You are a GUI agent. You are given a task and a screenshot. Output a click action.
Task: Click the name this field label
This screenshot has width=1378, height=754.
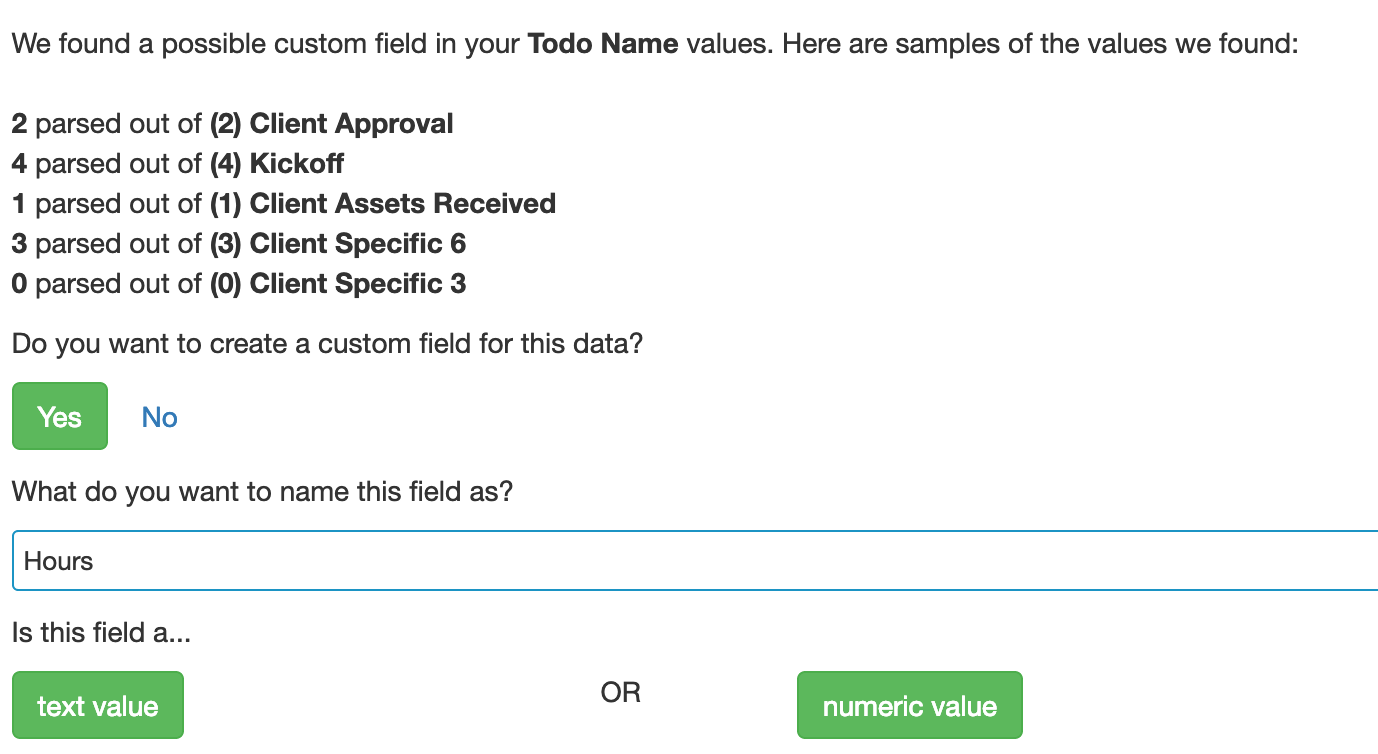coord(262,492)
